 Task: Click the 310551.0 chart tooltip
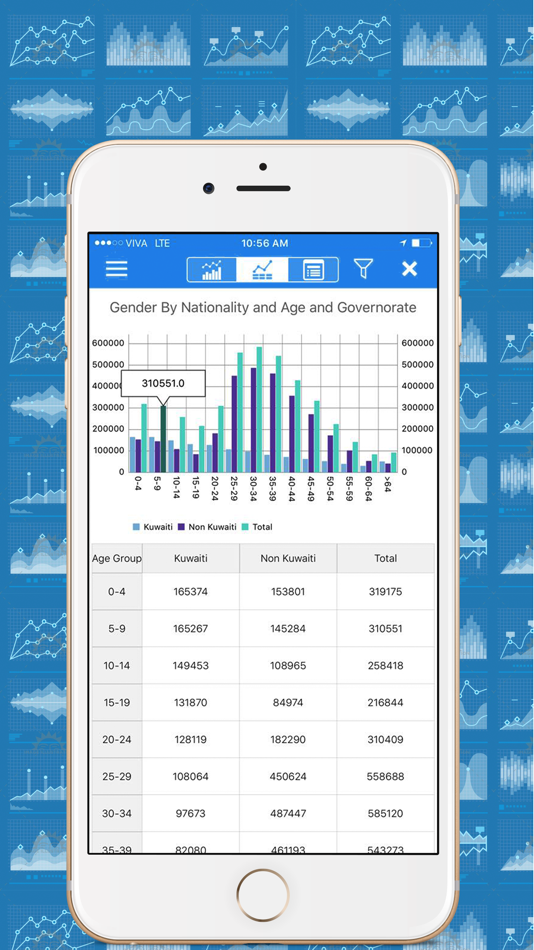(163, 384)
